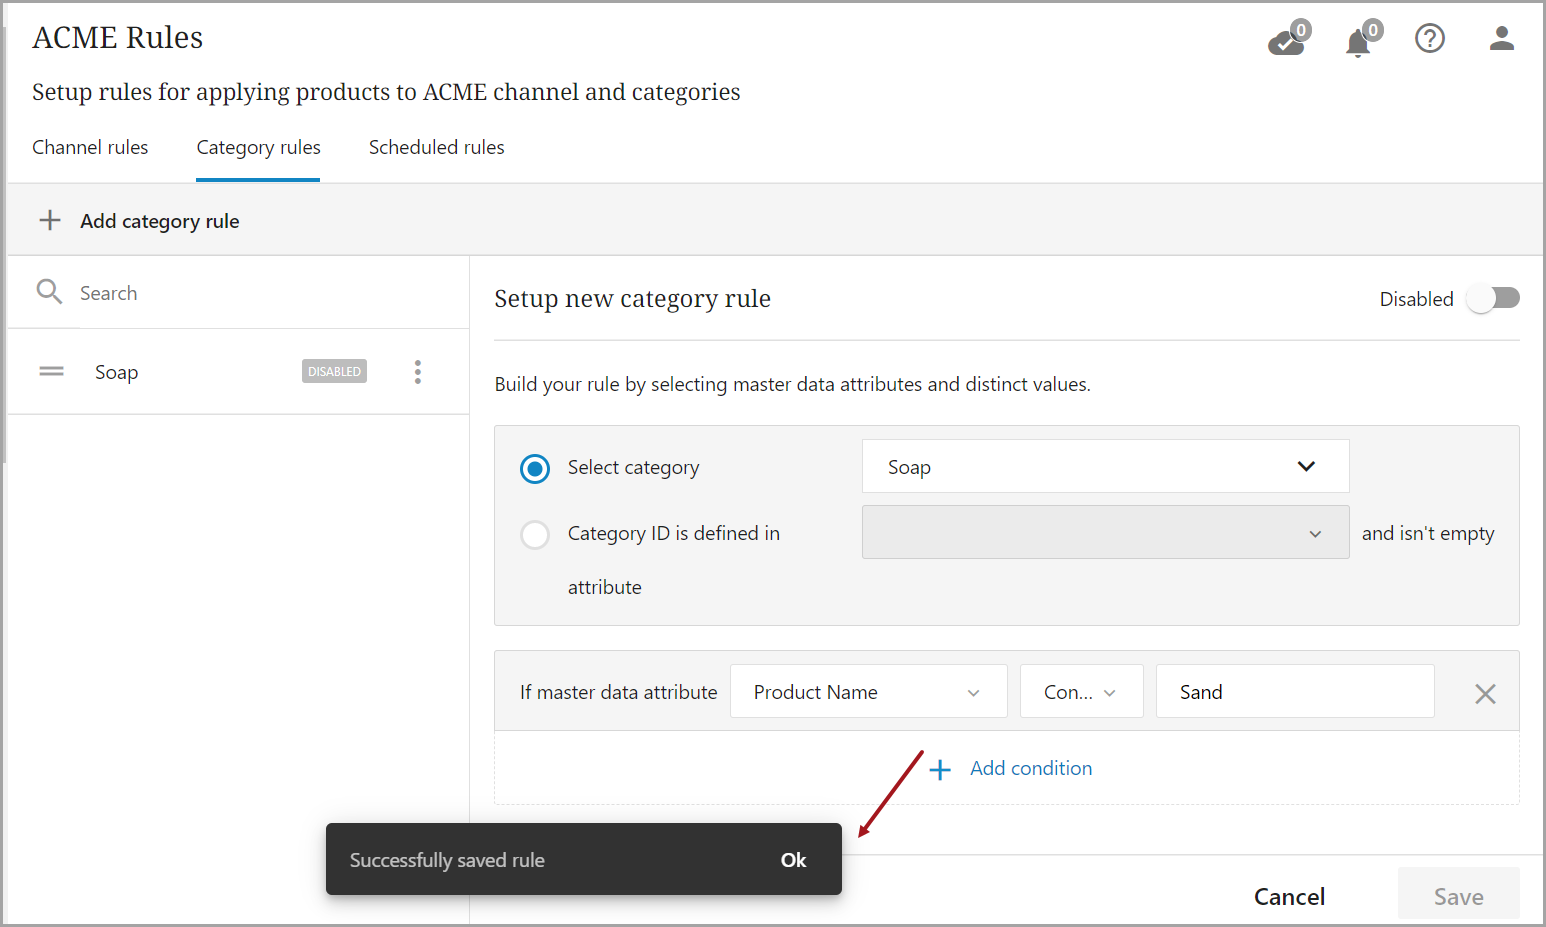Expand the Soap category dropdown
Image resolution: width=1546 pixels, height=927 pixels.
(x=1105, y=467)
